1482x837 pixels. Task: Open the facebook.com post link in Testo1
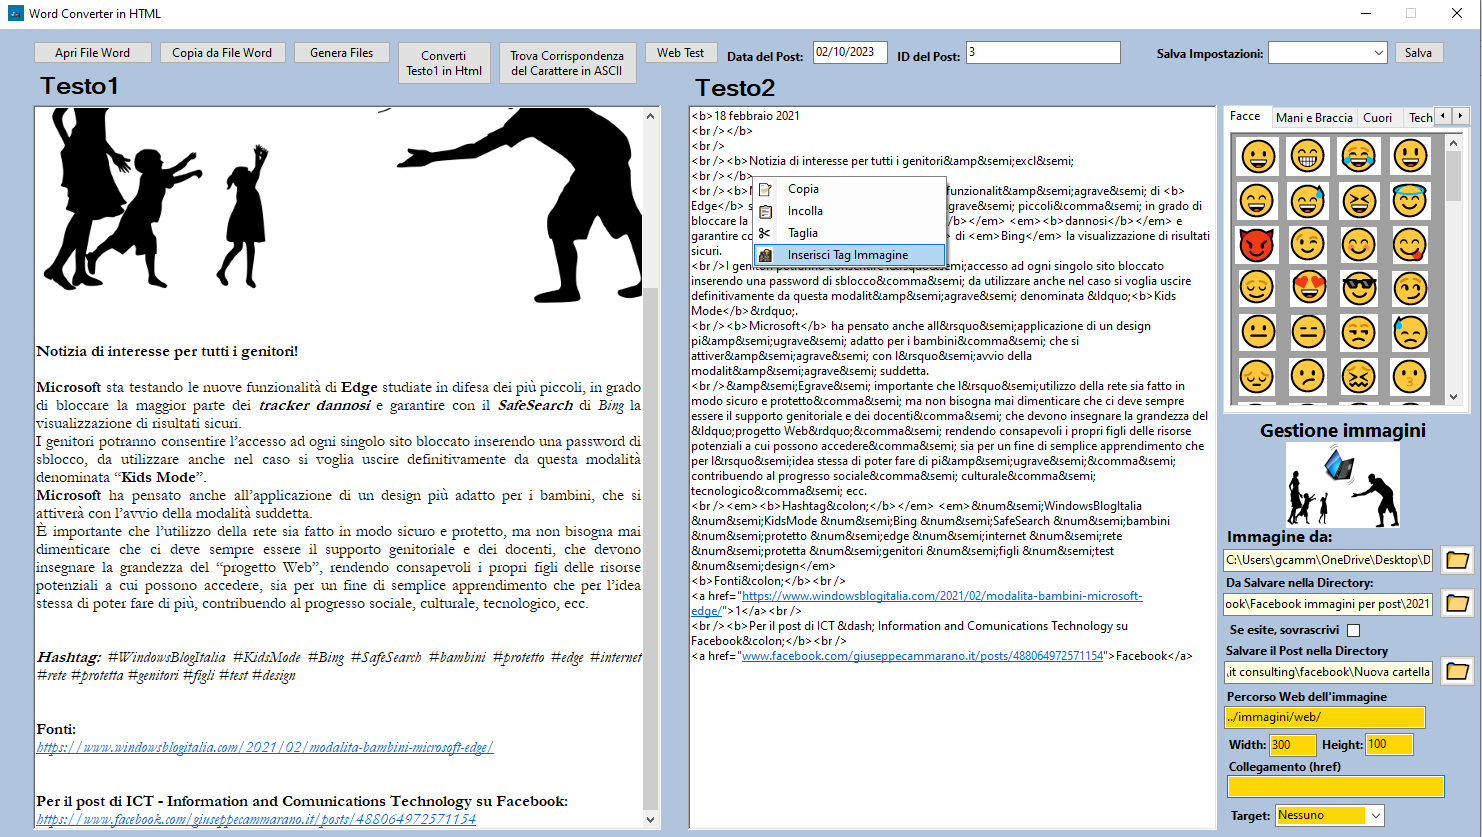[256, 819]
